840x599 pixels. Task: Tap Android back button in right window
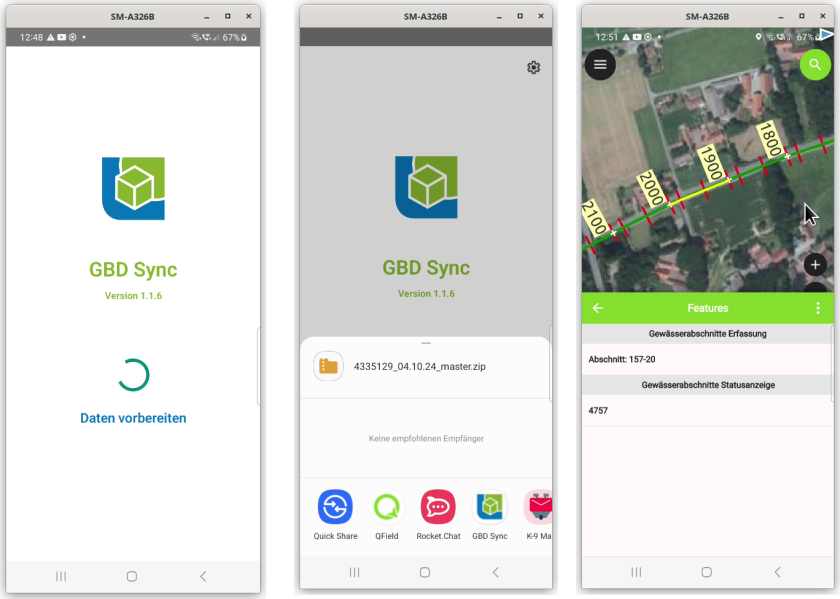tap(777, 572)
